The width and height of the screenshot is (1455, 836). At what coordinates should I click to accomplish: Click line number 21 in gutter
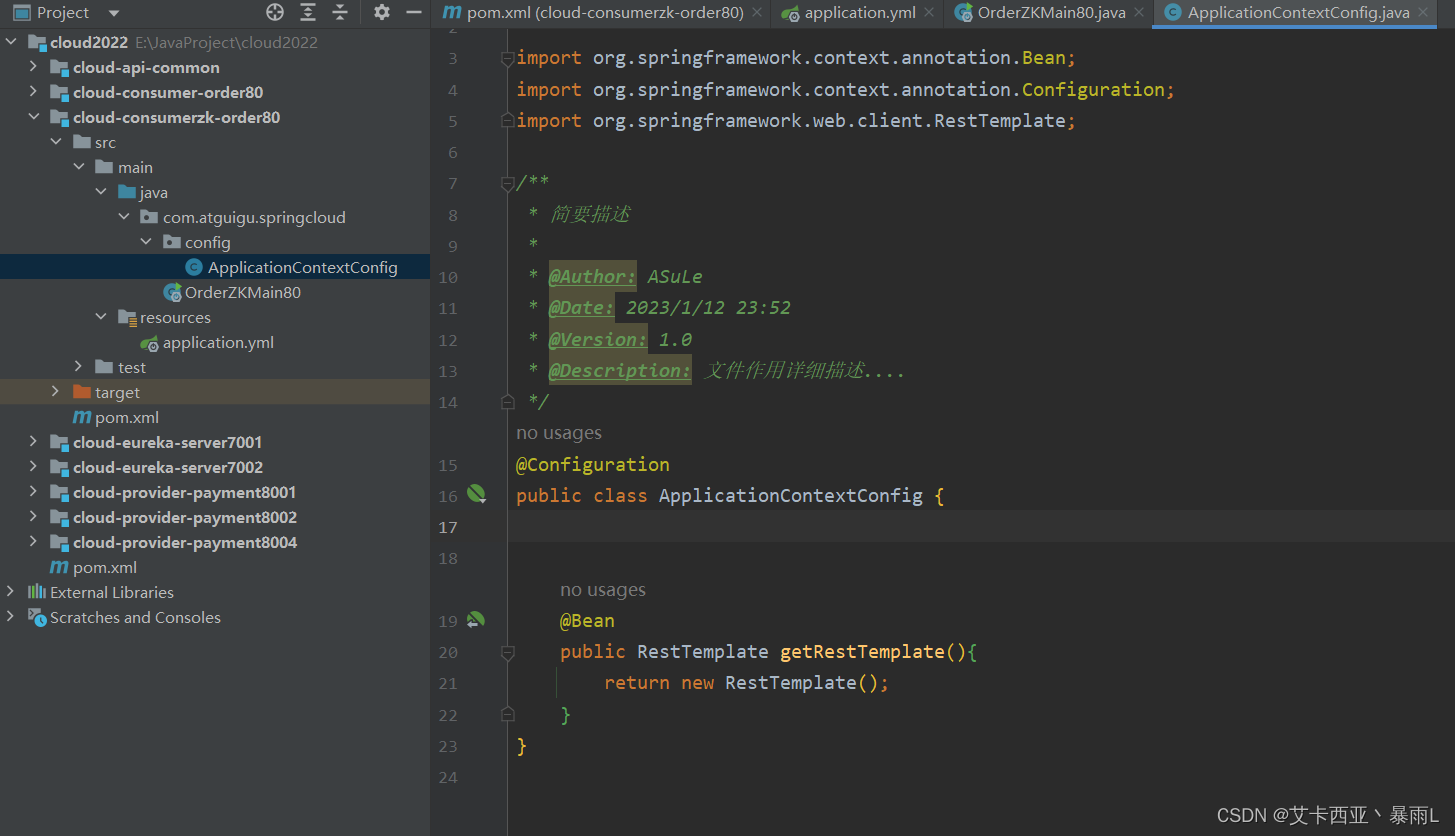click(448, 683)
